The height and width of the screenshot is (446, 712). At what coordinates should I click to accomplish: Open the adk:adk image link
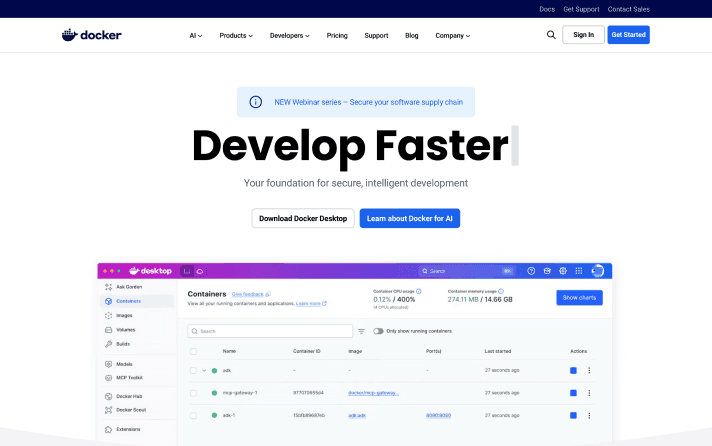357,416
